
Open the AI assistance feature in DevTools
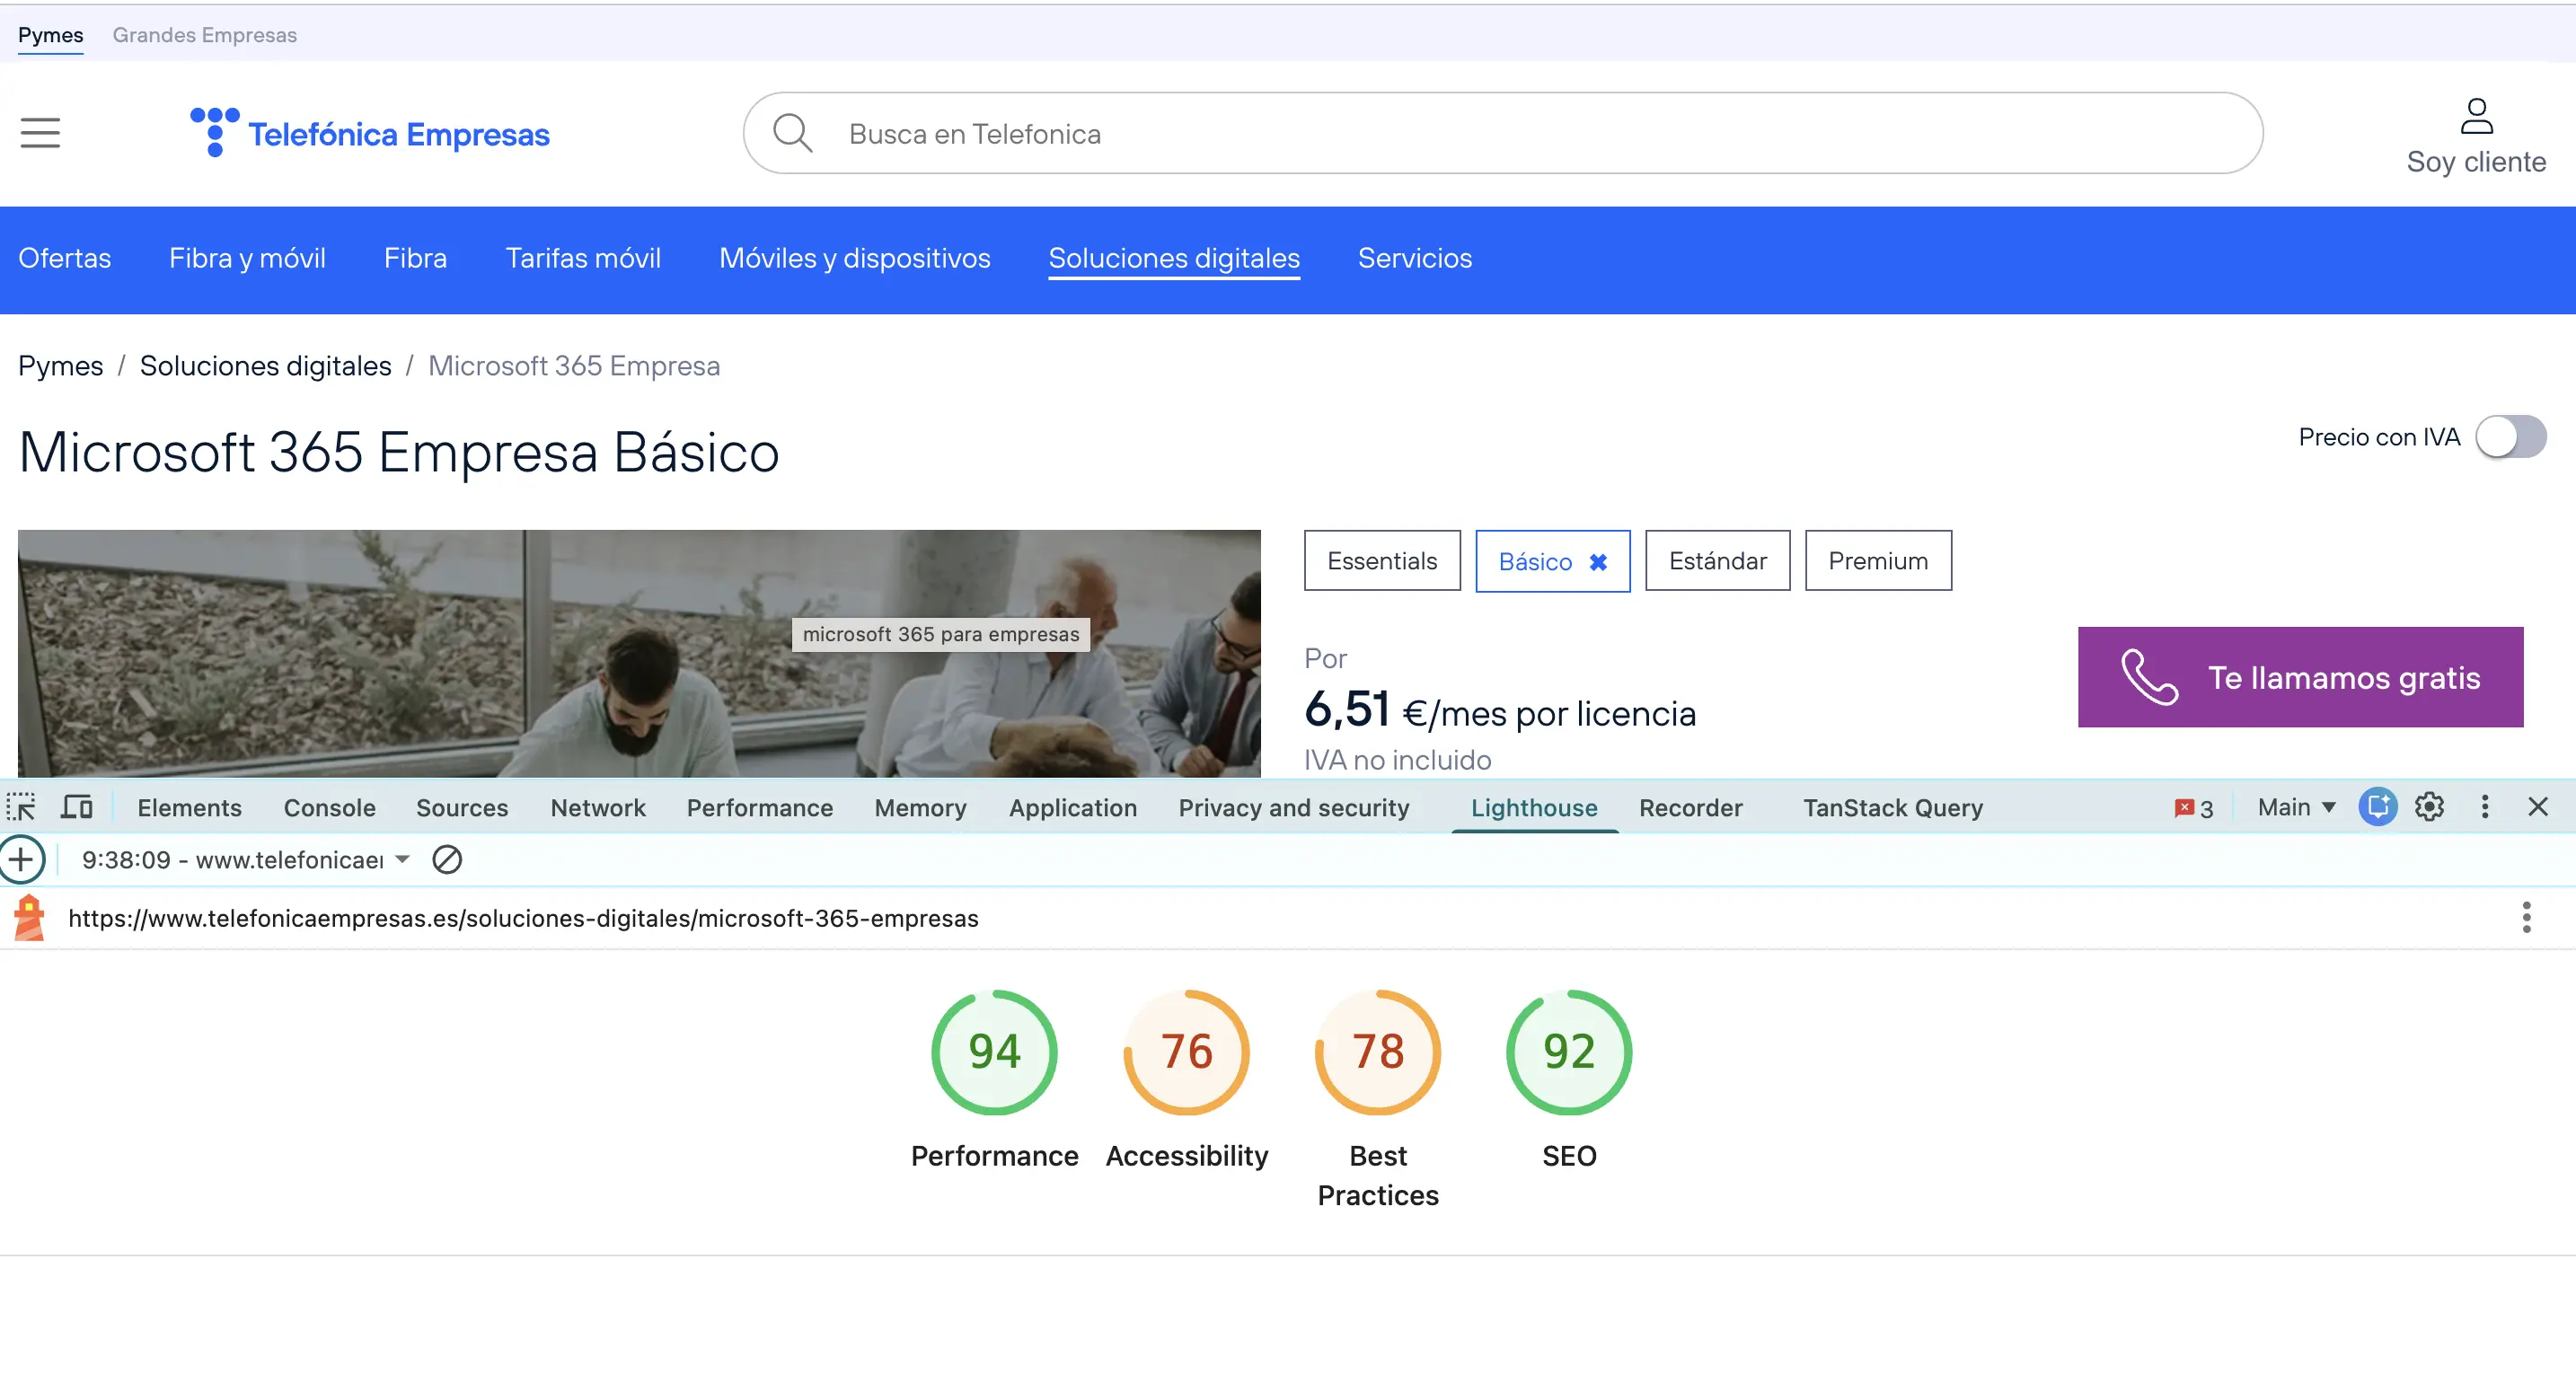tap(2379, 807)
